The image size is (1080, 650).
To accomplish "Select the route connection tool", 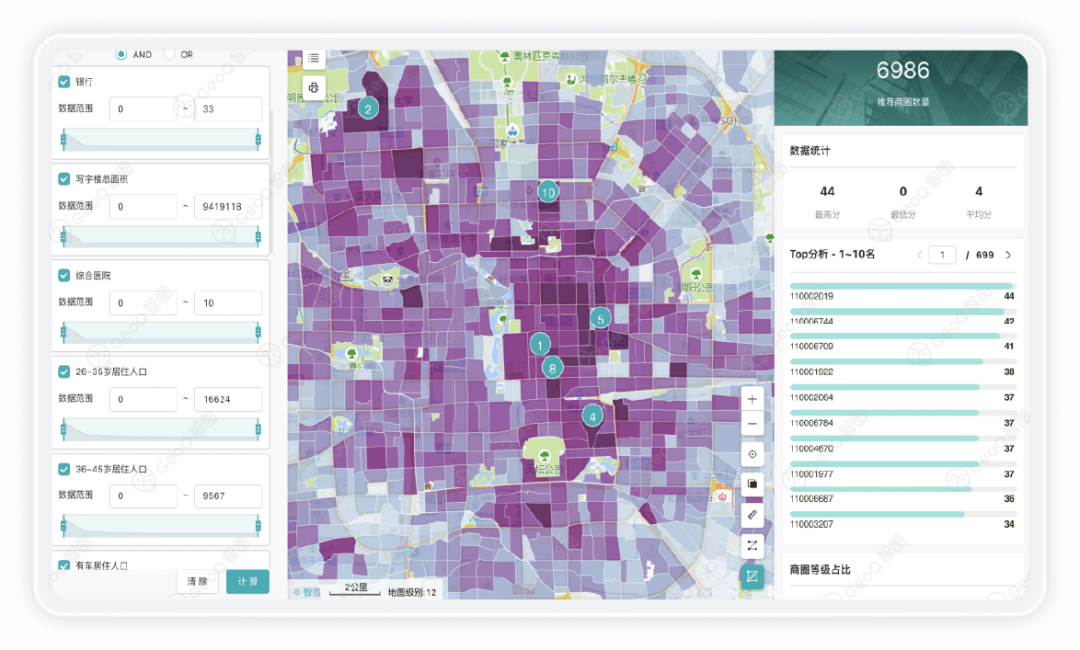I will click(x=752, y=545).
